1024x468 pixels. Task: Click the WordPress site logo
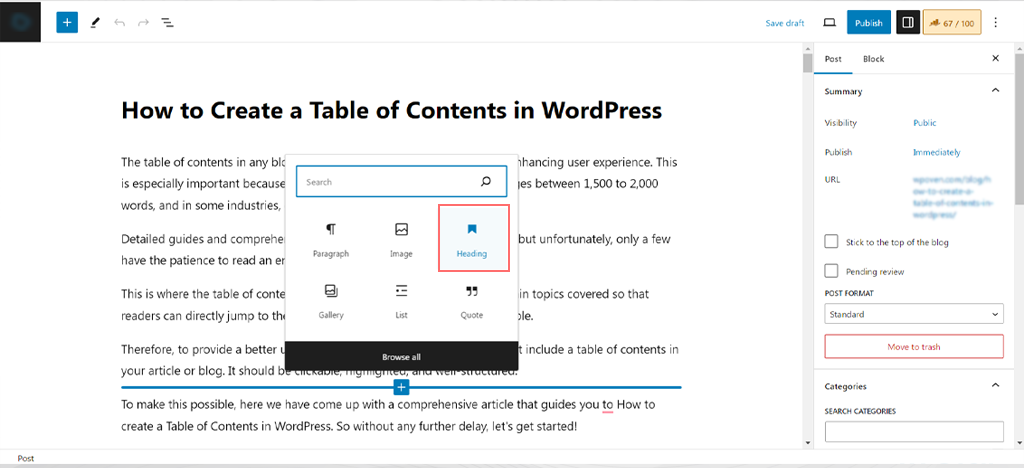pos(20,21)
